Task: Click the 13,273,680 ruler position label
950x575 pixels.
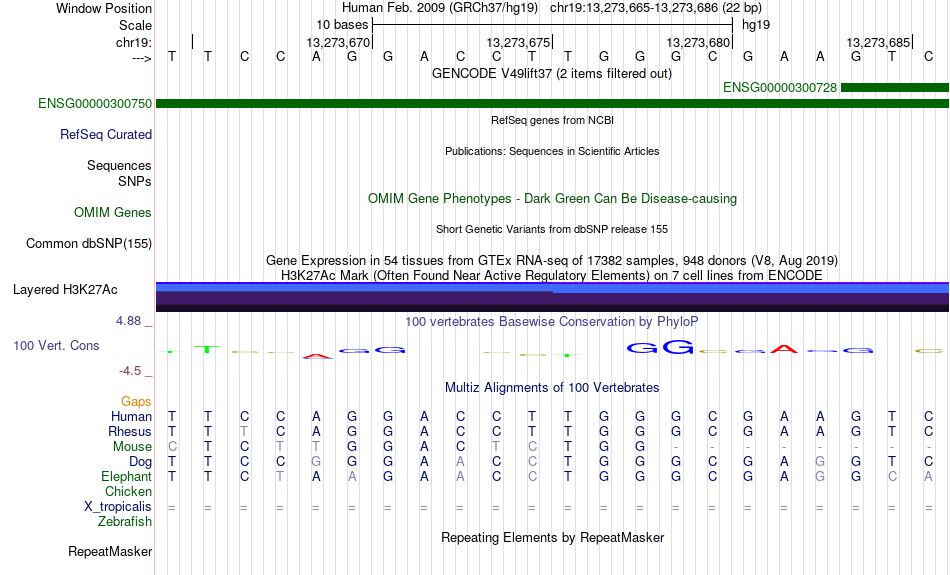Action: (x=698, y=42)
